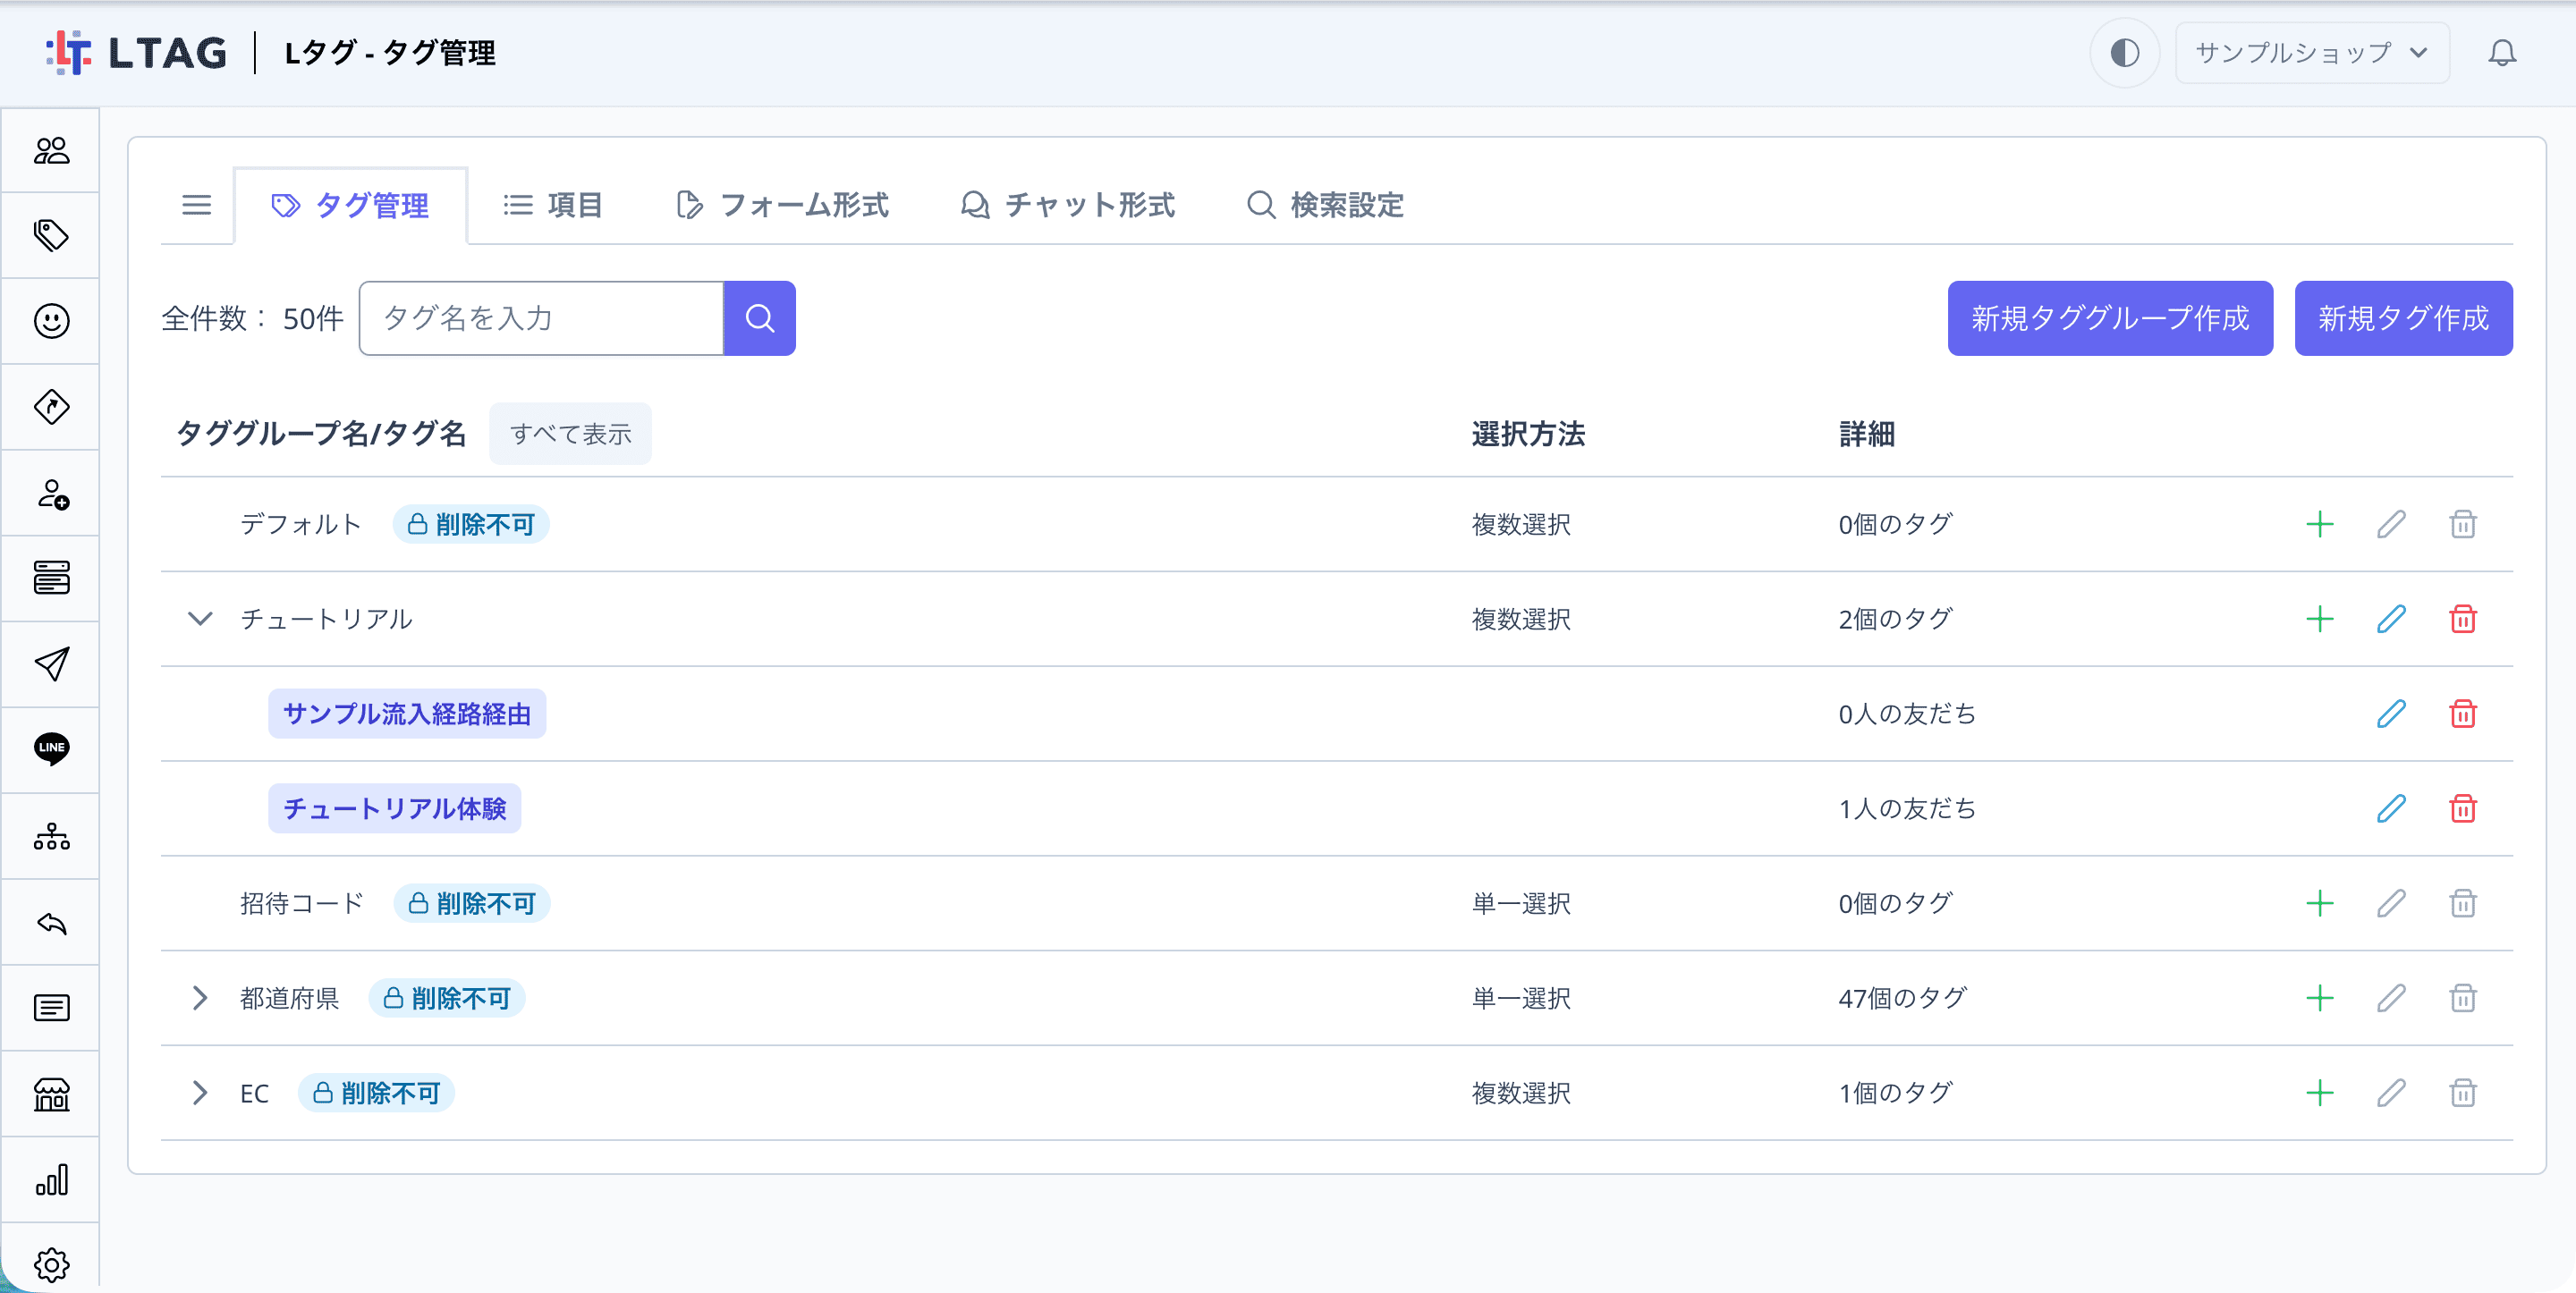Open the friends list sidebar icon

(51, 150)
